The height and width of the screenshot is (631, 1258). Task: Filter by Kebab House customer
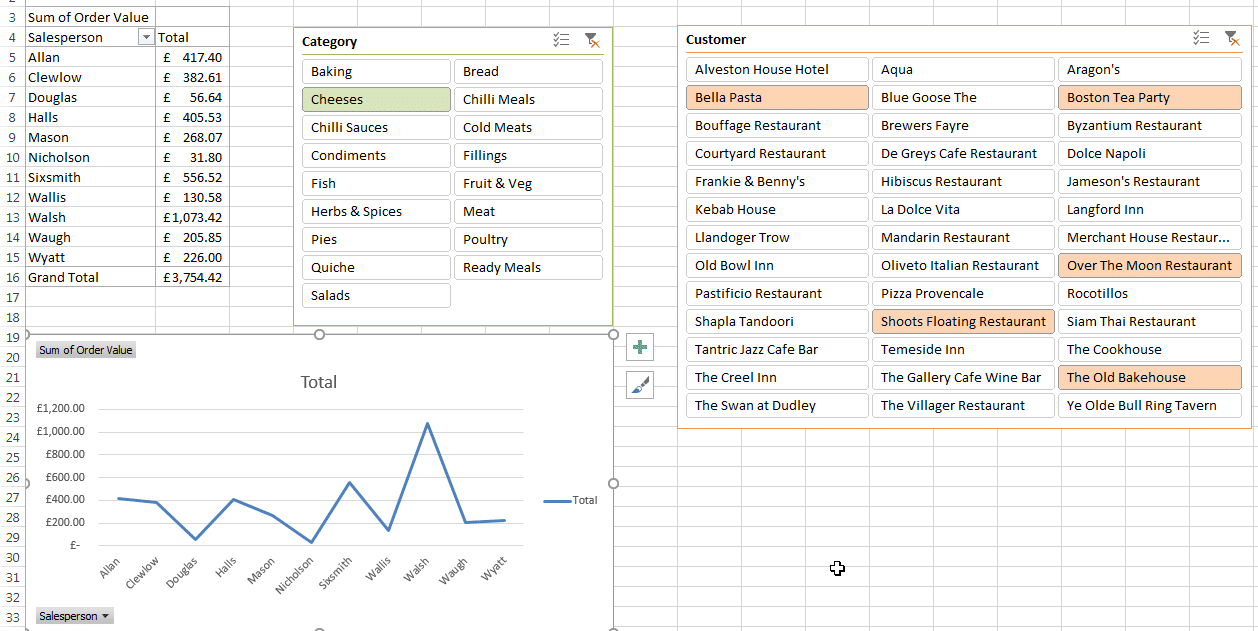[x=777, y=209]
